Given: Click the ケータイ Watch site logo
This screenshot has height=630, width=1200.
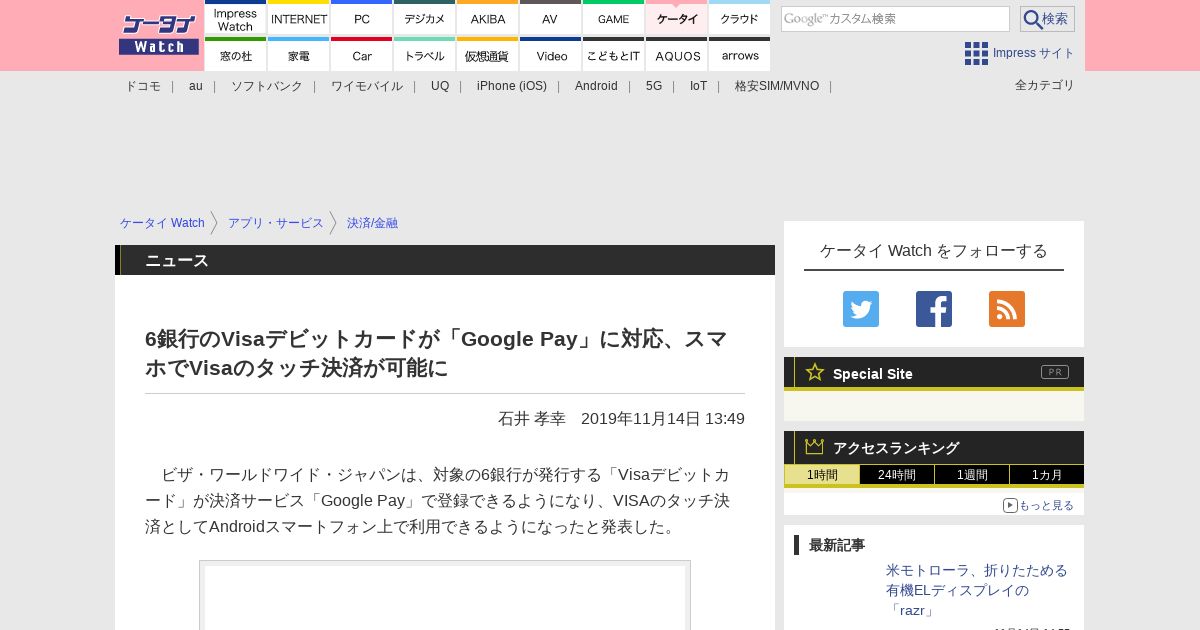Looking at the screenshot, I should [x=159, y=35].
